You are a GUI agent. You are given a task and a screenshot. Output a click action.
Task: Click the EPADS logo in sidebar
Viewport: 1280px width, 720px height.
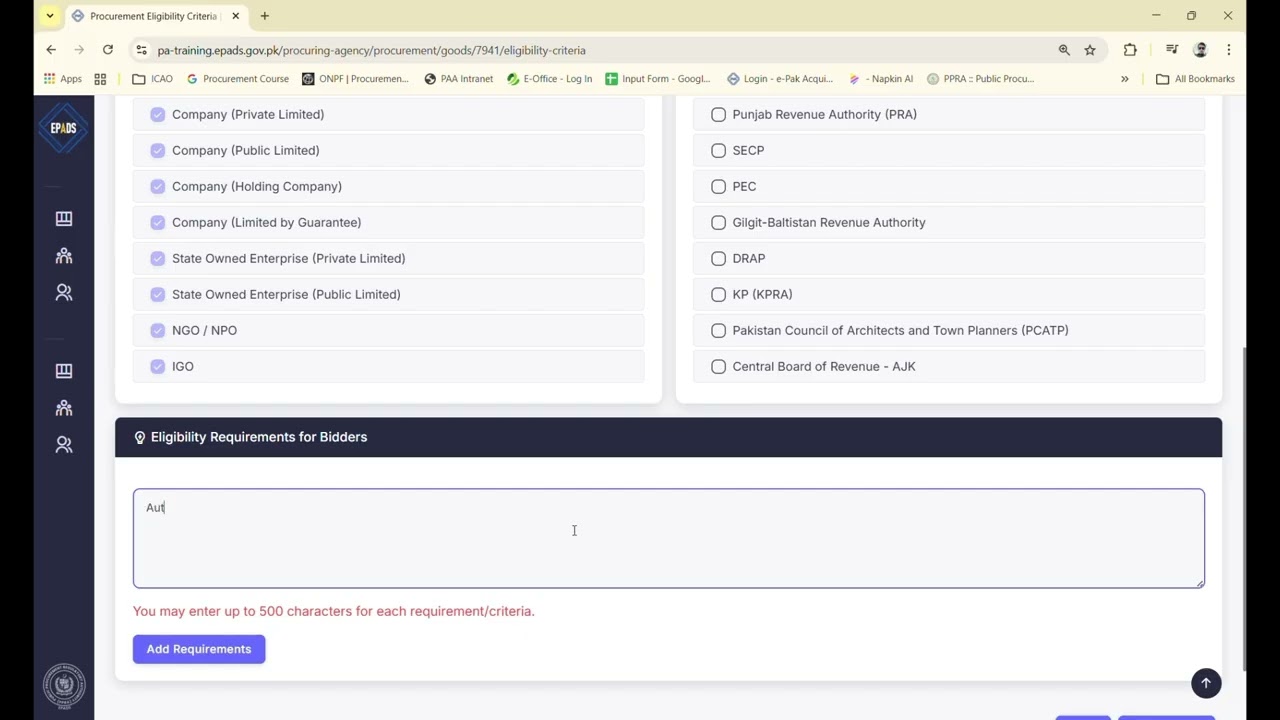[63, 128]
